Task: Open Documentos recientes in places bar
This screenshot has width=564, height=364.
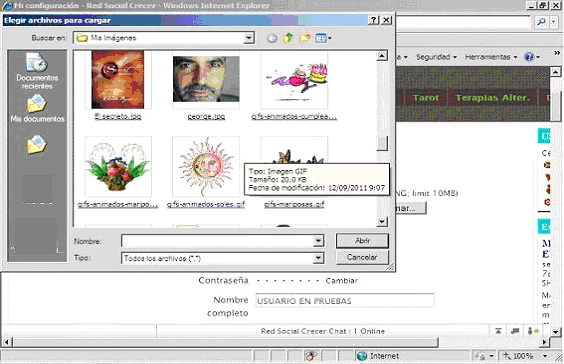Action: point(37,71)
